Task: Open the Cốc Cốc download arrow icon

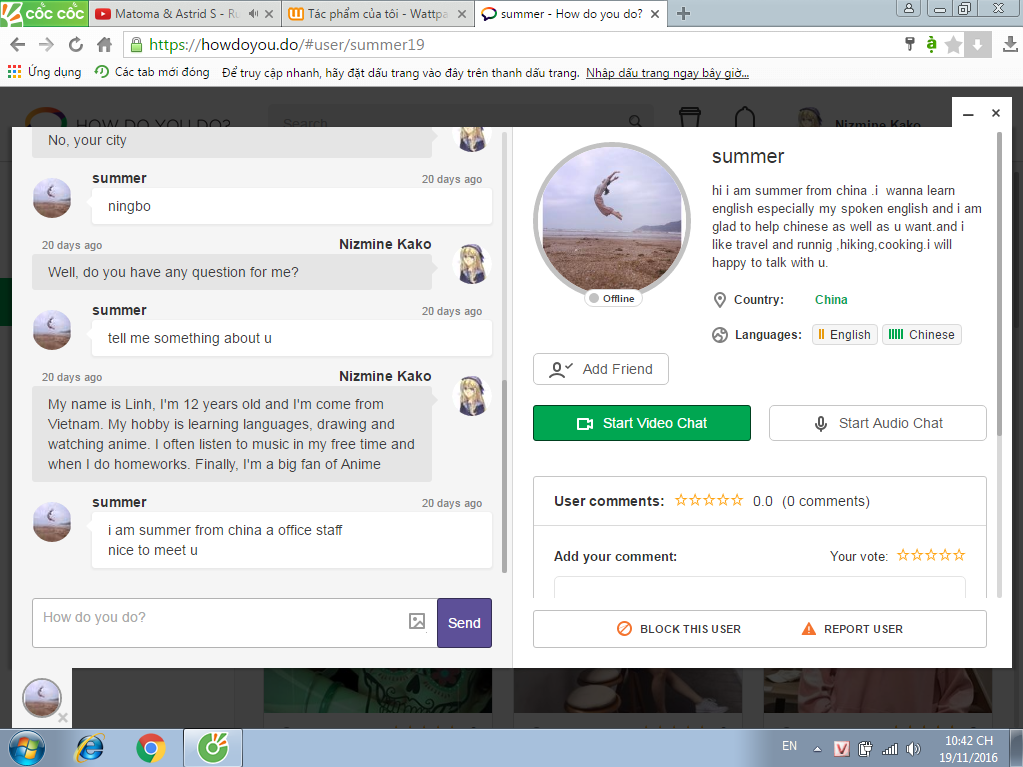Action: point(978,45)
